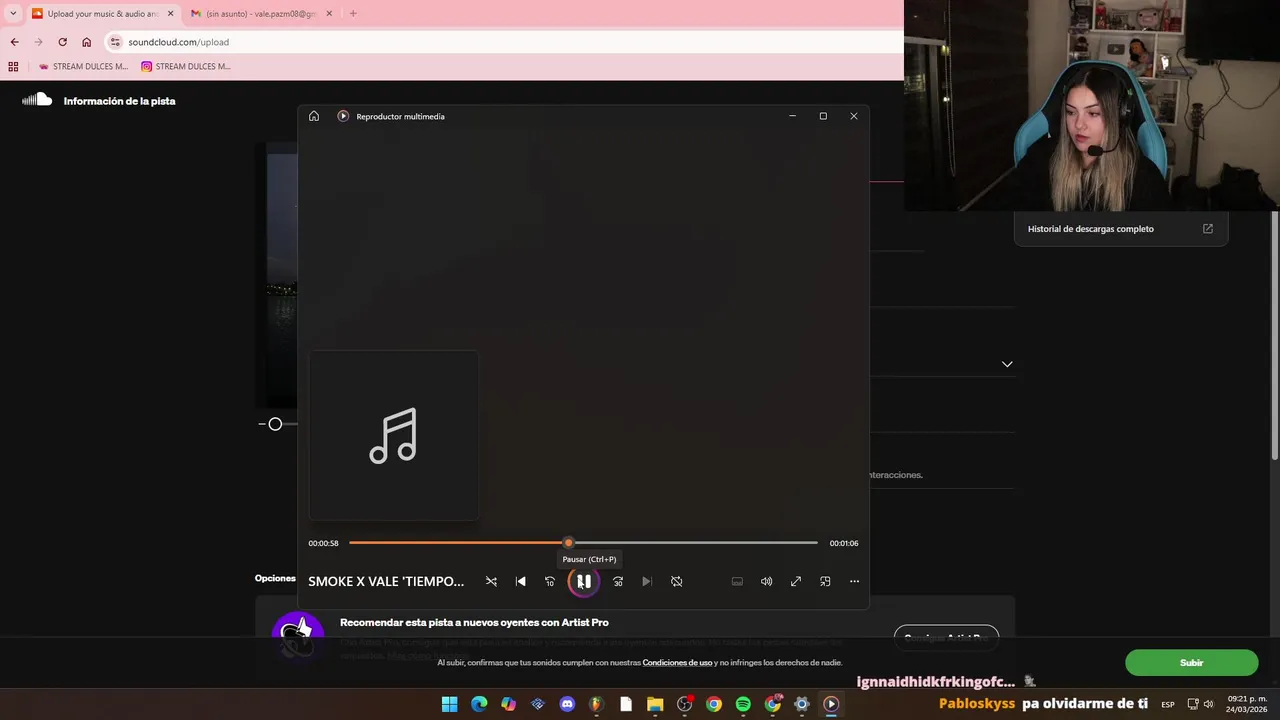View site information icon in address bar

coord(115,42)
